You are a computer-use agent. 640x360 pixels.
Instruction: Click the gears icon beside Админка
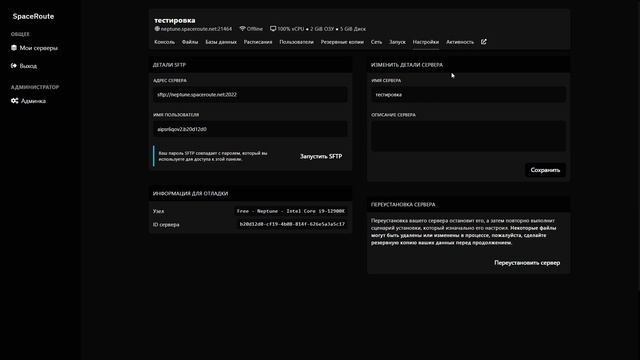15,101
